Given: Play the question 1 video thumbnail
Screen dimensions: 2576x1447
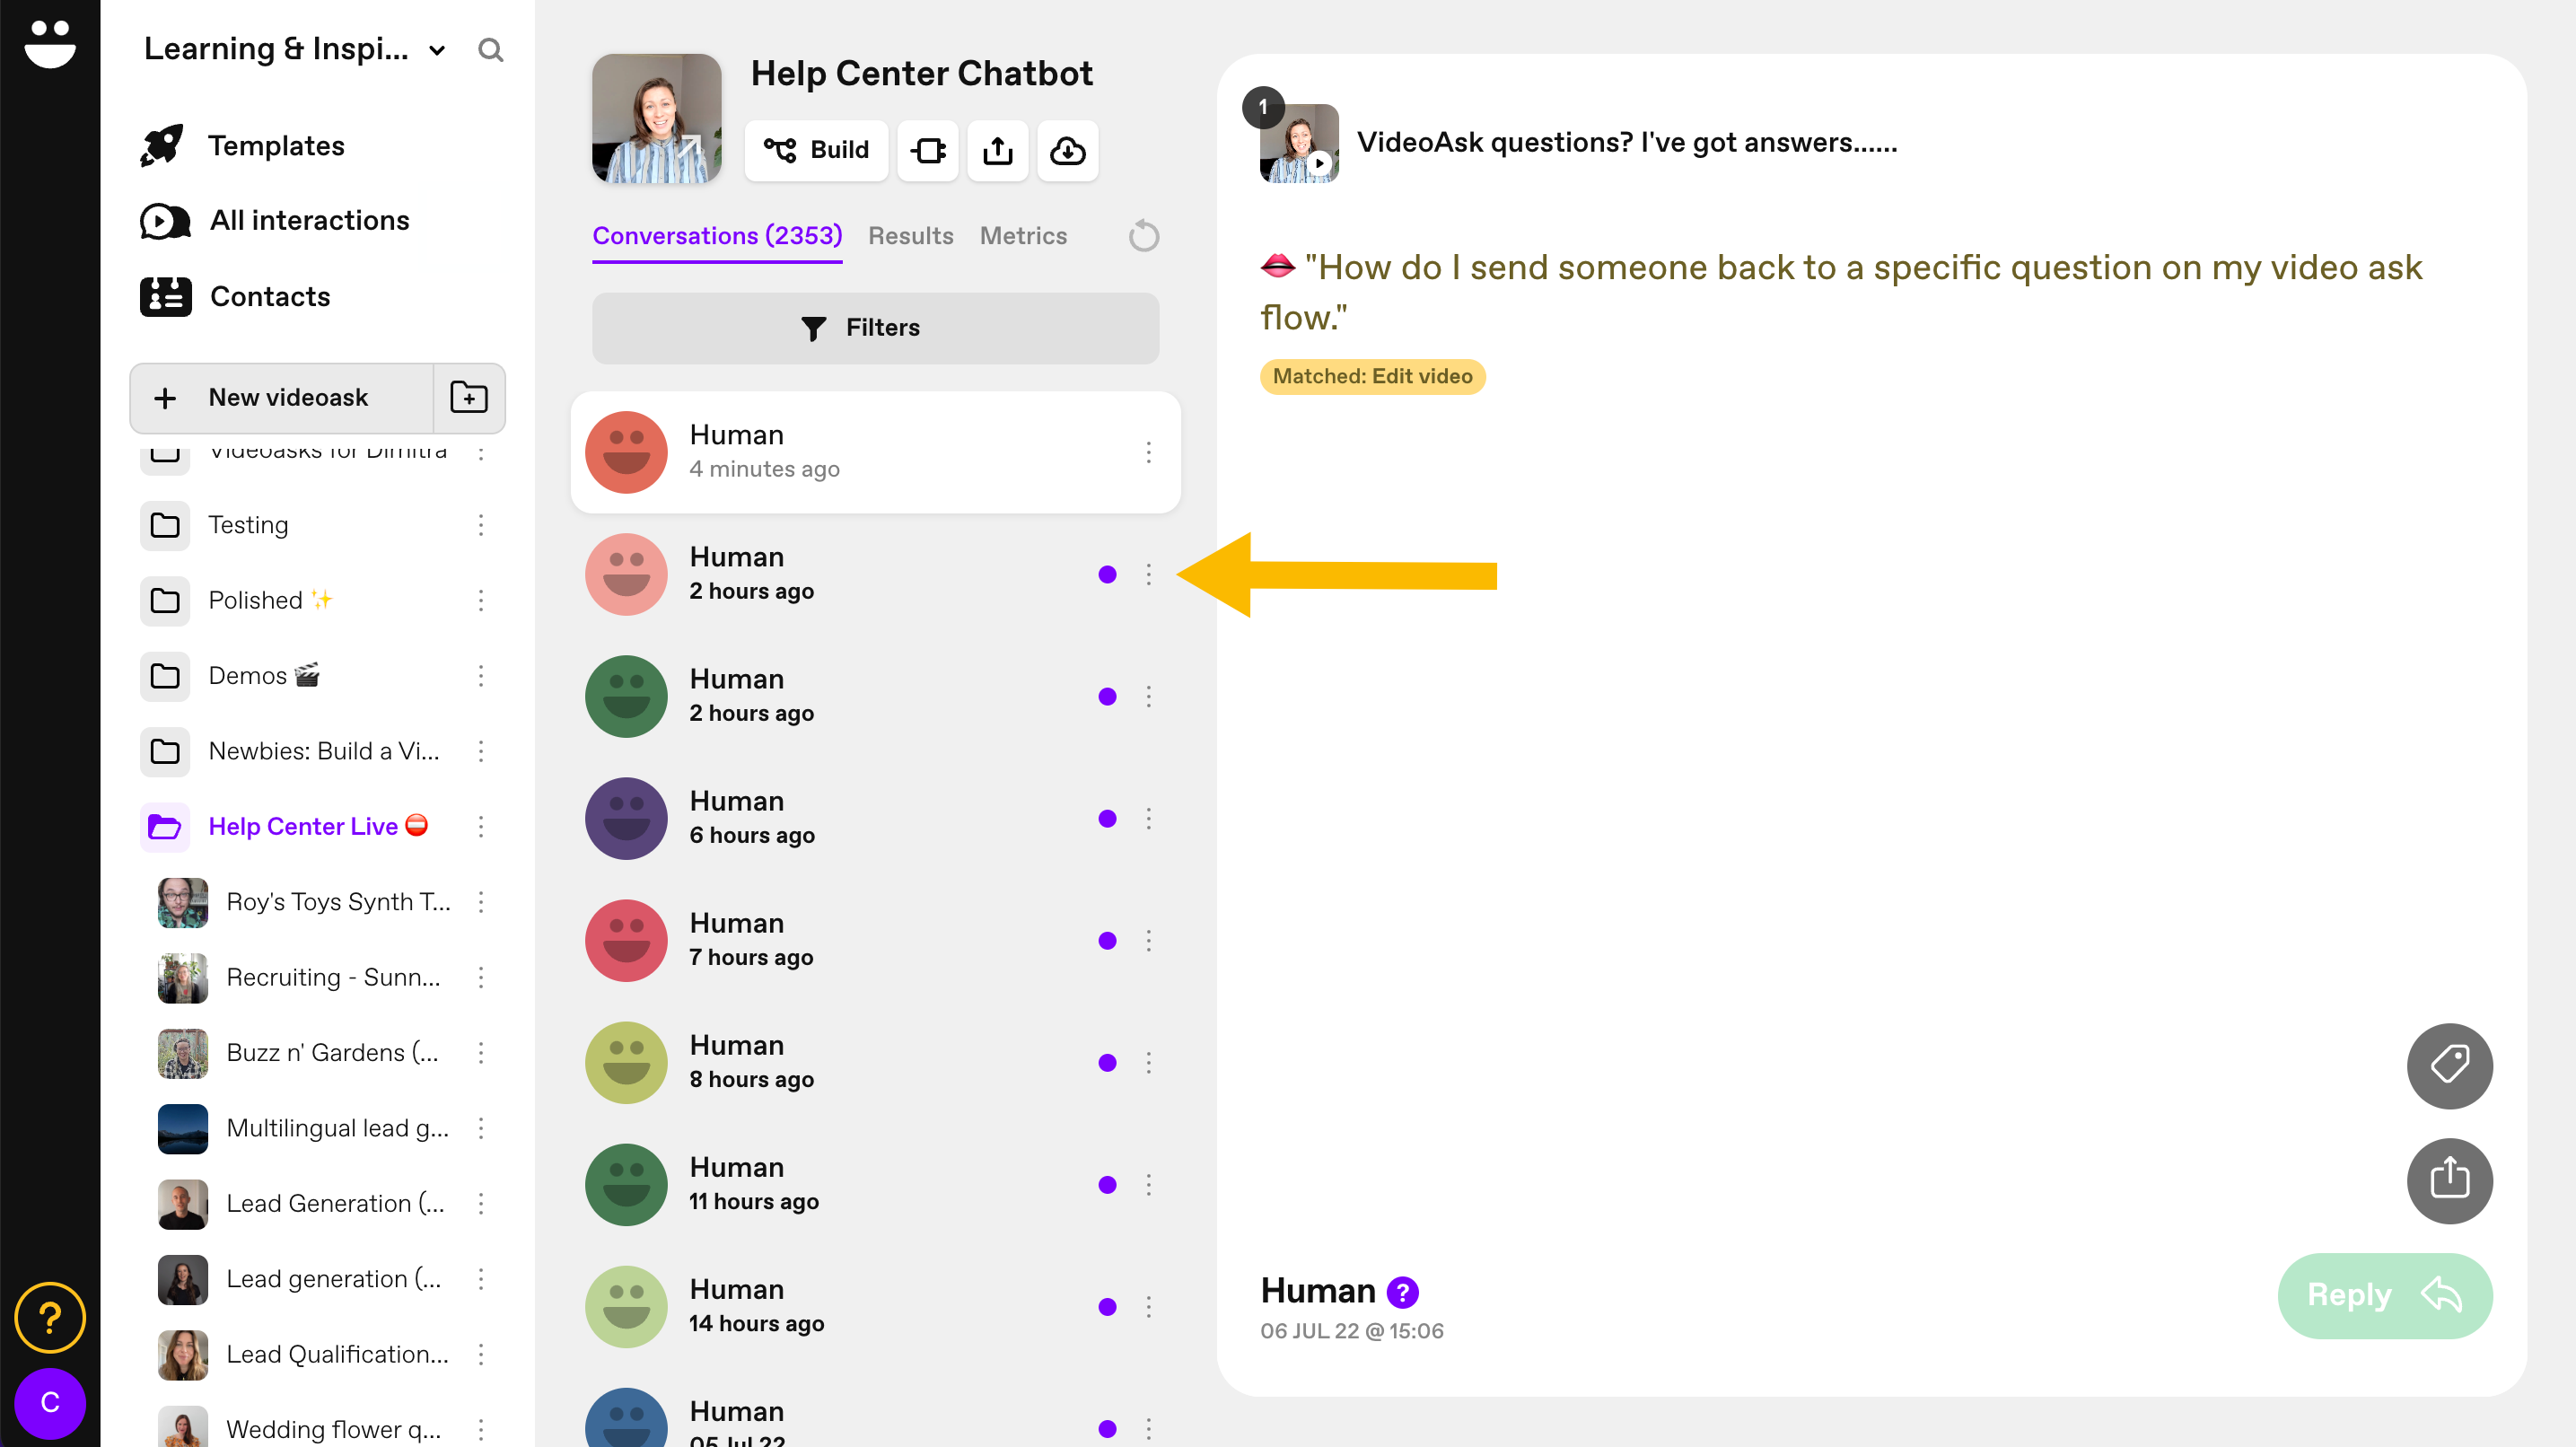Looking at the screenshot, I should (x=1298, y=143).
